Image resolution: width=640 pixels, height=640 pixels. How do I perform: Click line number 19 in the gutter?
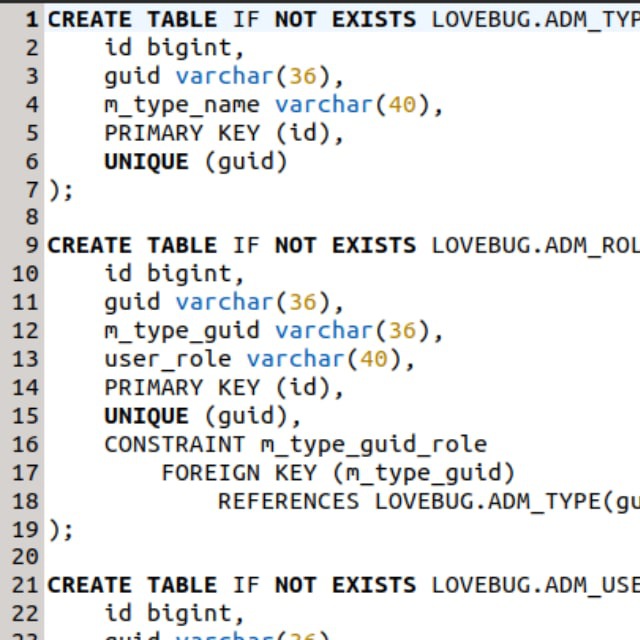tap(25, 530)
